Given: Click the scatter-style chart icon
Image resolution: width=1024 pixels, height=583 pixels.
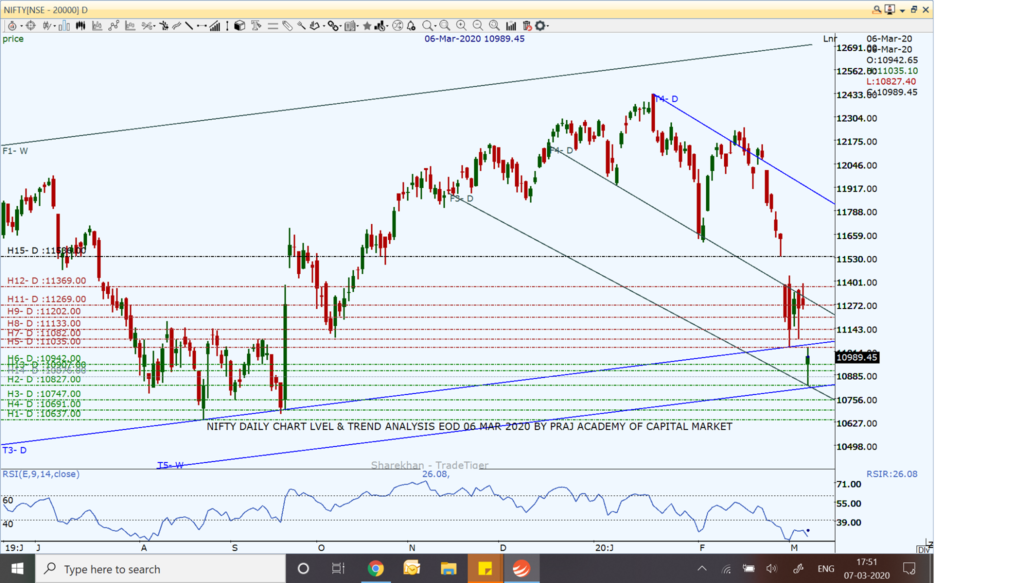Looking at the screenshot, I should click(130, 26).
